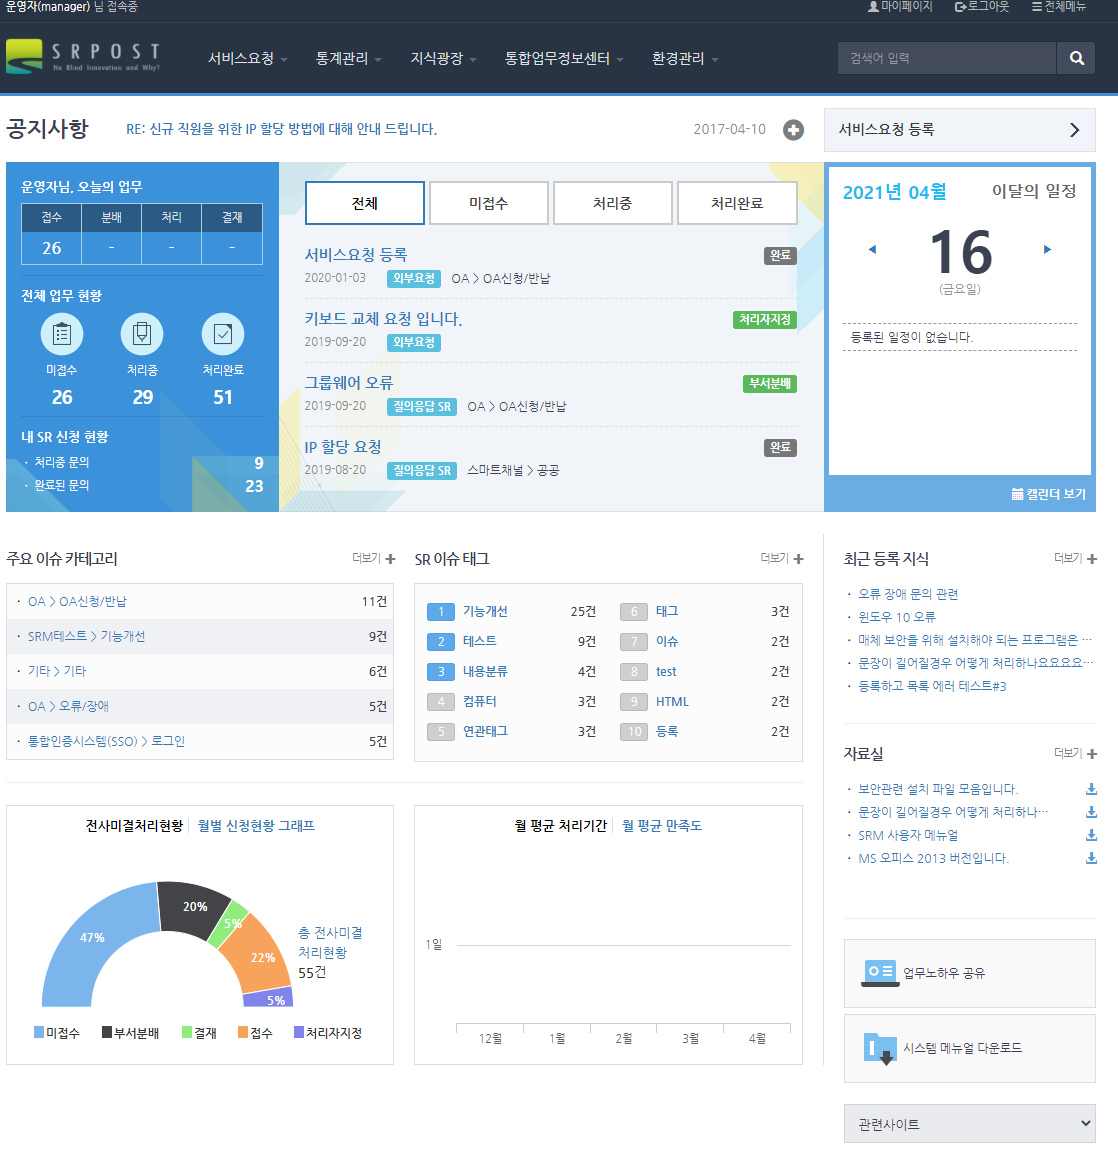This screenshot has width=1118, height=1154.
Task: Click the 처리완료 checkmark icon
Action: pos(222,334)
